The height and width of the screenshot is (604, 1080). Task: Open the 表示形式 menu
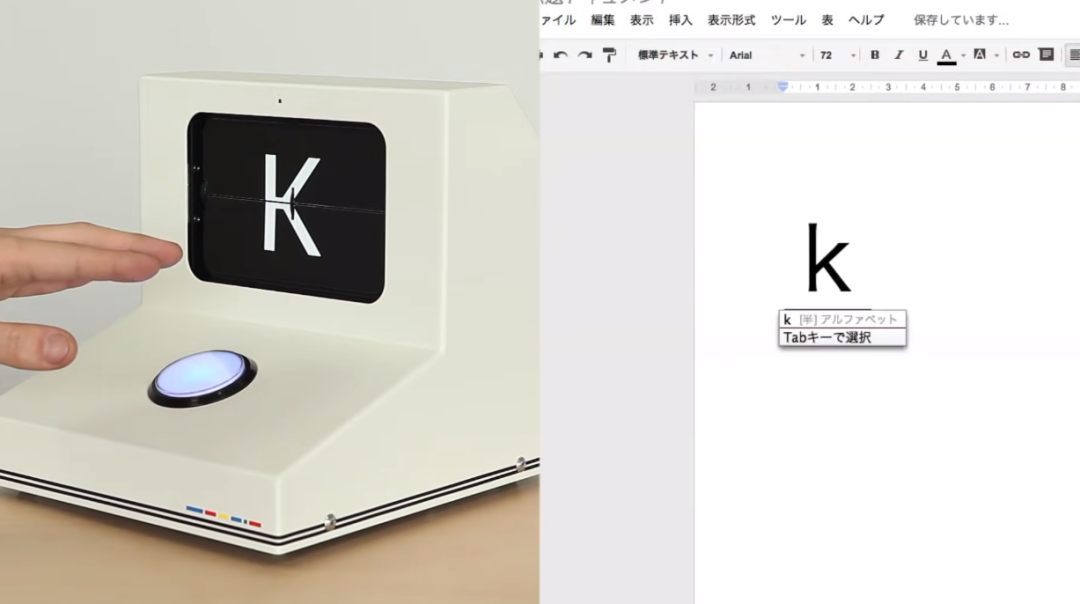point(731,20)
